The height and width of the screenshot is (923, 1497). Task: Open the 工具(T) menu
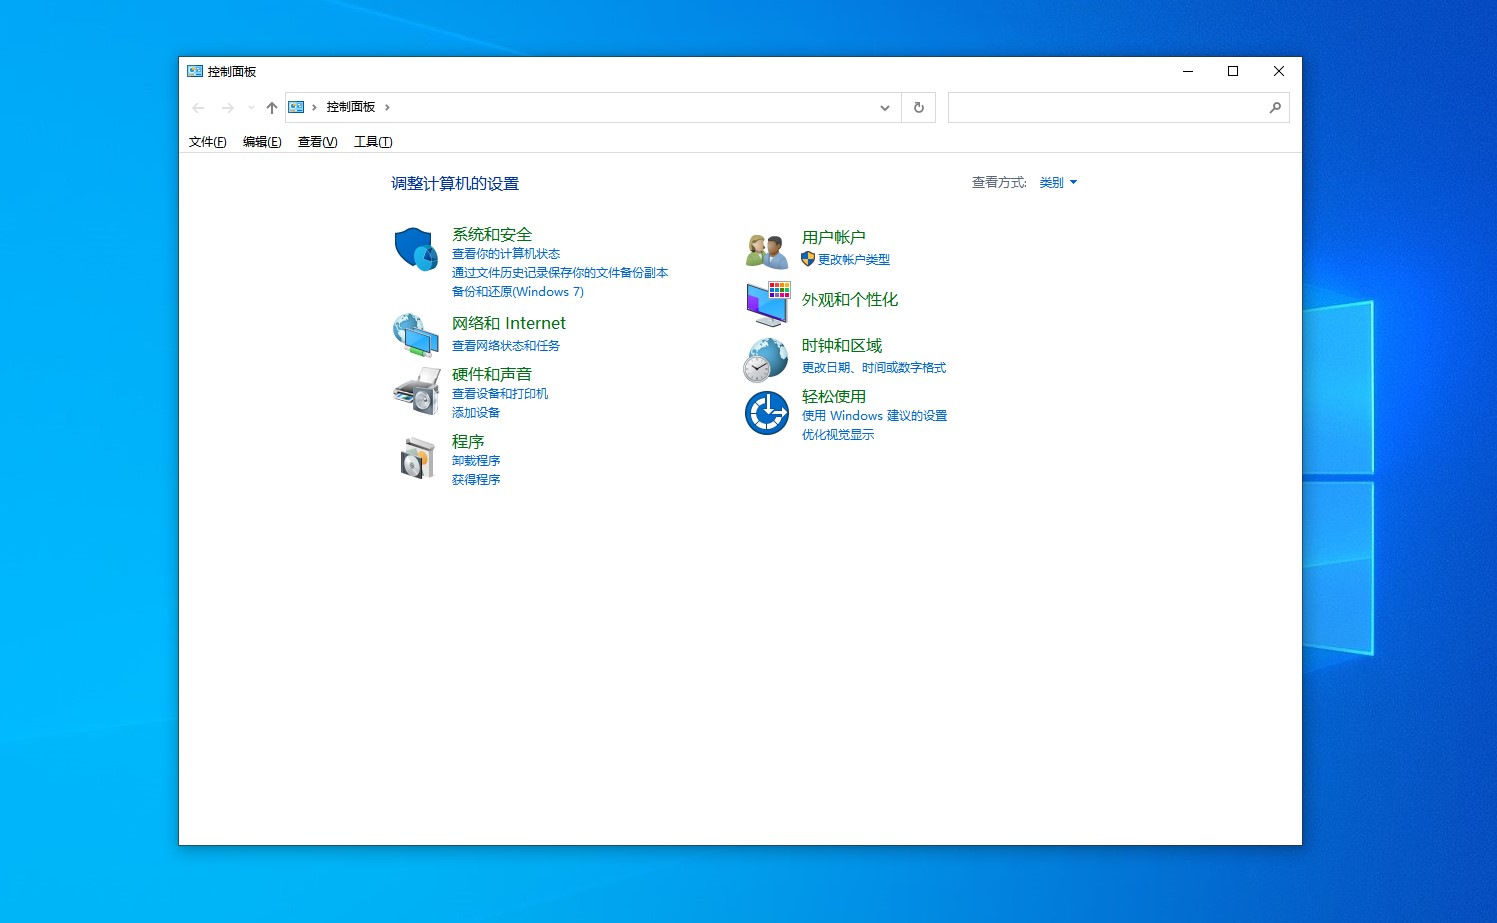point(373,142)
